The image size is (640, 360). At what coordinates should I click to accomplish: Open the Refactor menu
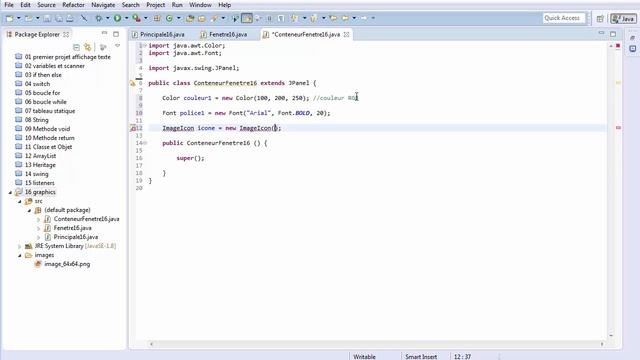73,5
